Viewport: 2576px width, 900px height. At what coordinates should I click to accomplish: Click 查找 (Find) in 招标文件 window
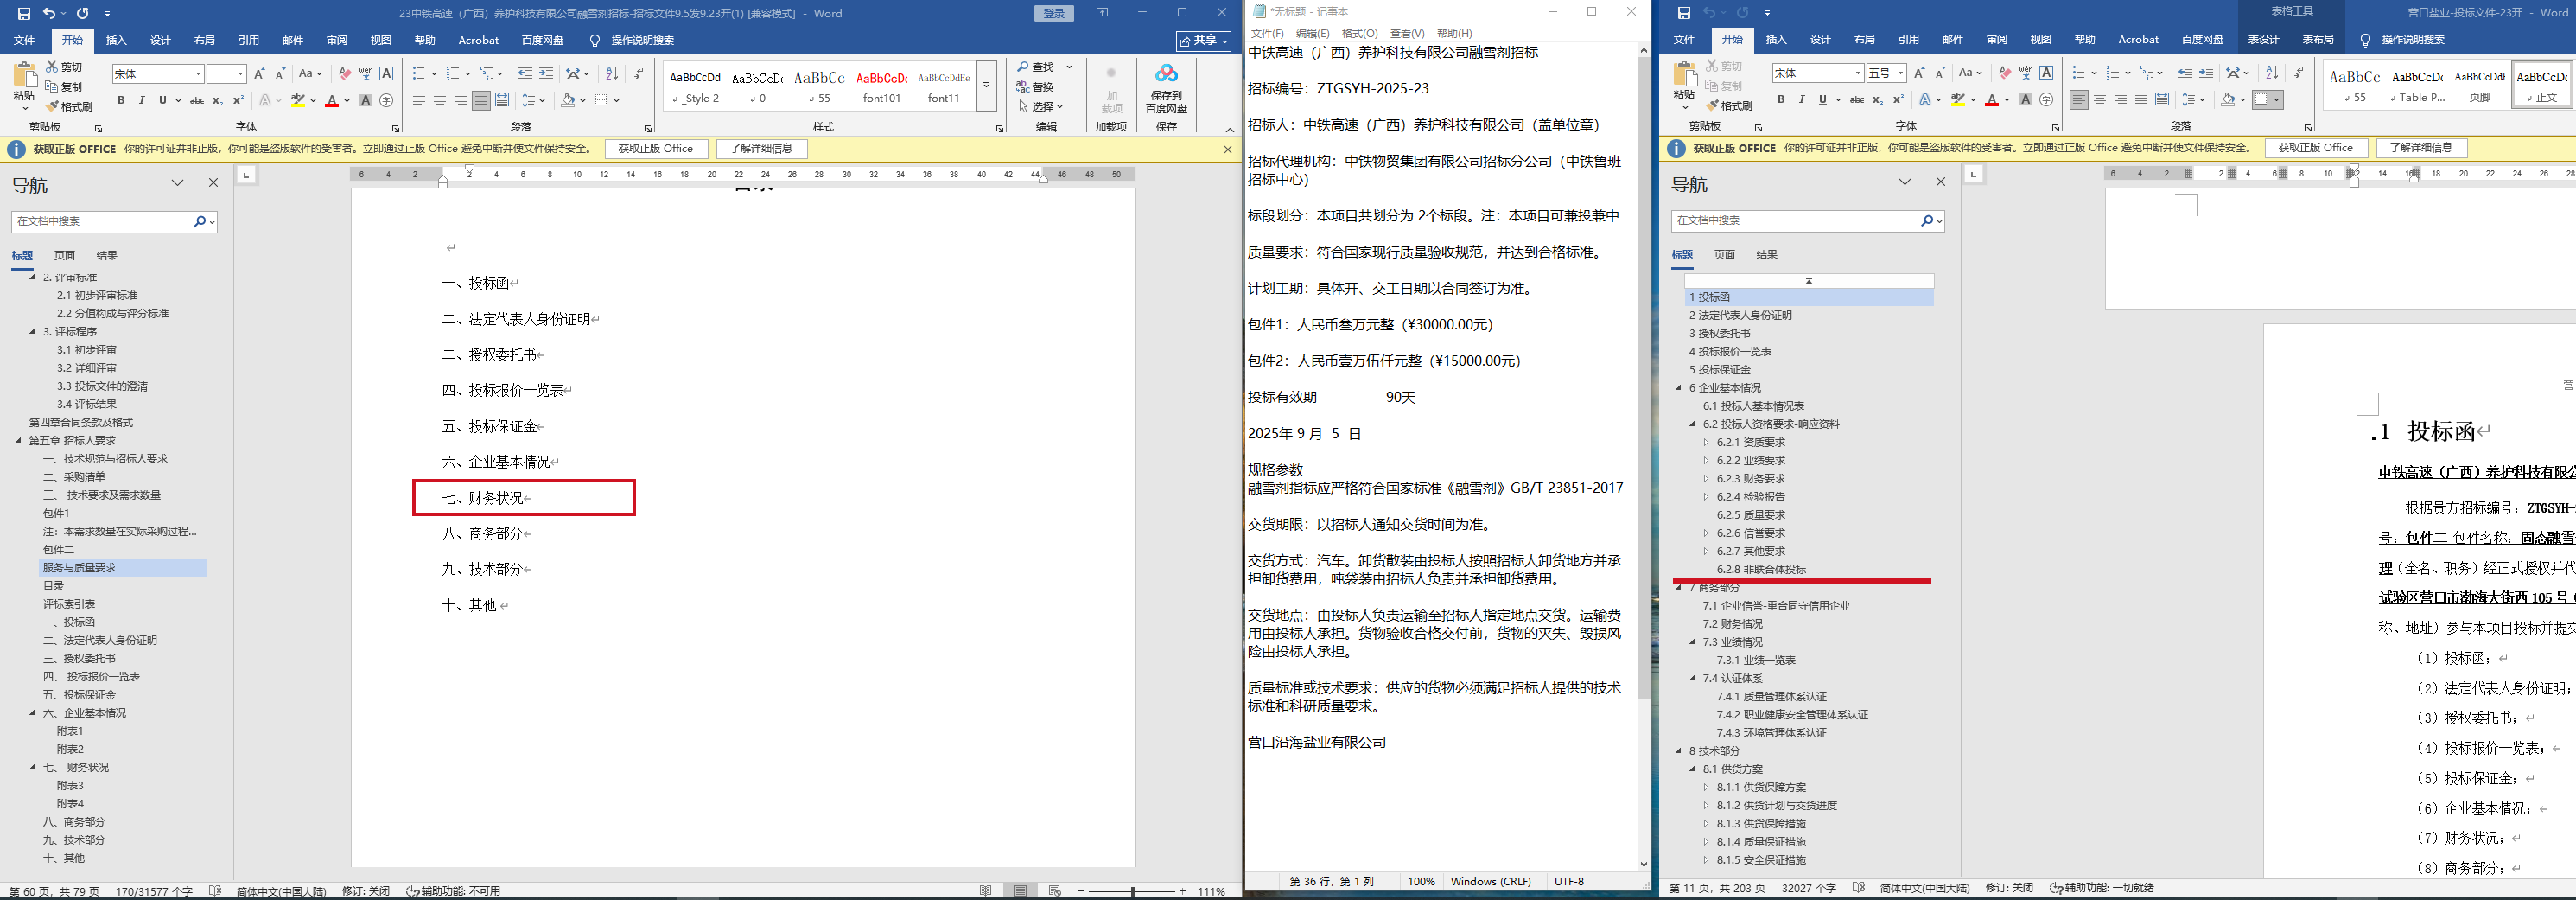(1036, 67)
